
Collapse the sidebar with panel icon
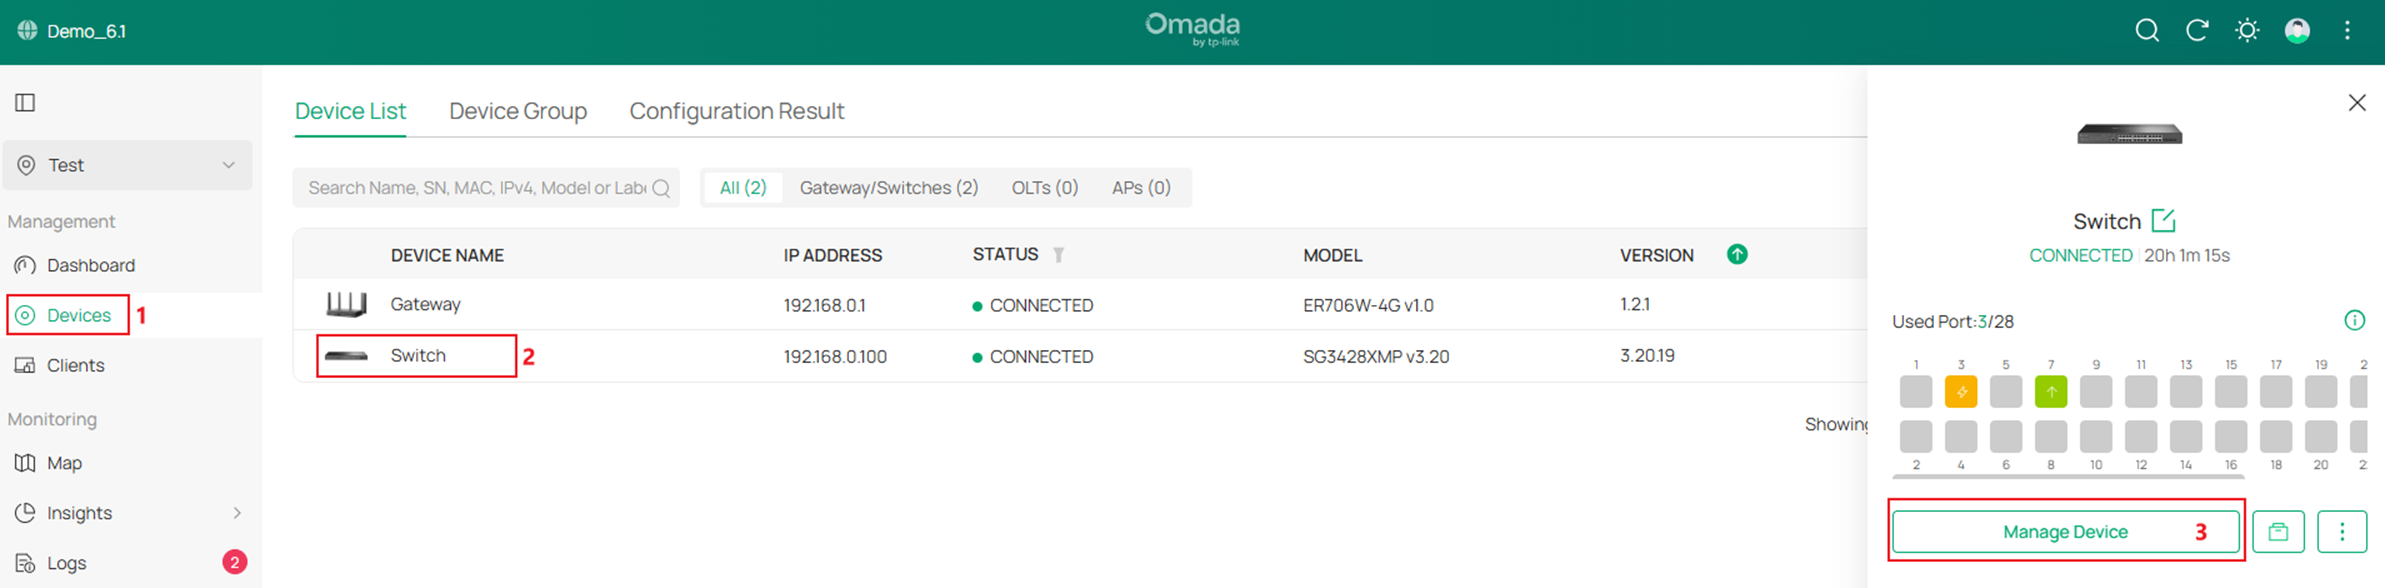point(25,102)
